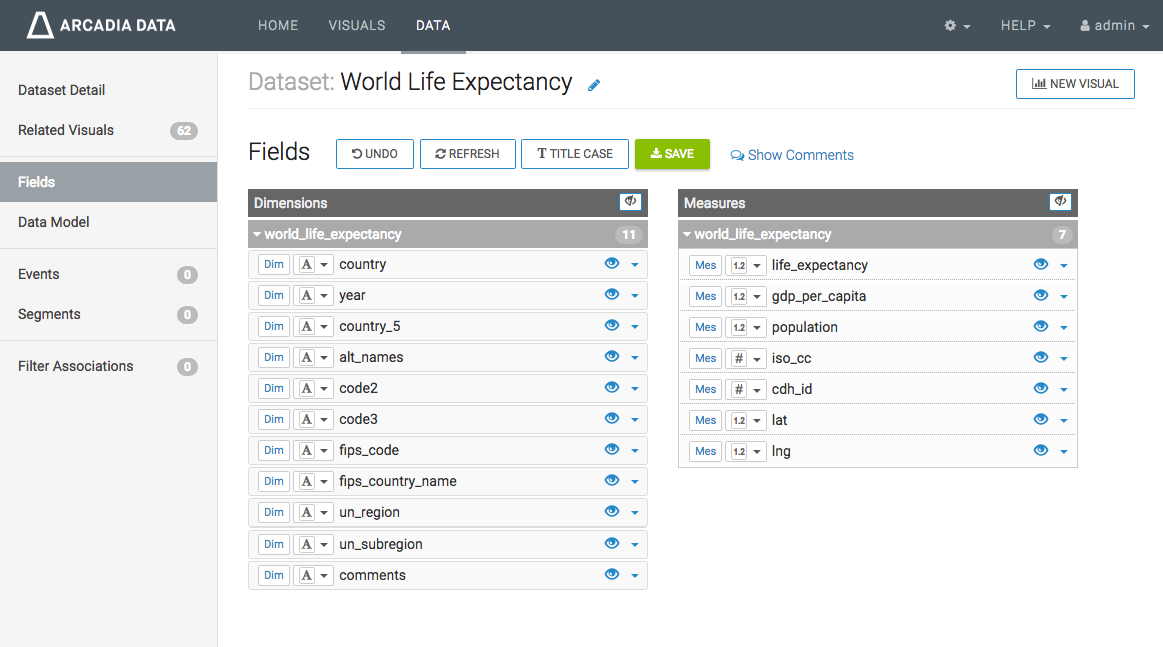Click the Dim badge next to country
The height and width of the screenshot is (647, 1163).
coord(274,265)
